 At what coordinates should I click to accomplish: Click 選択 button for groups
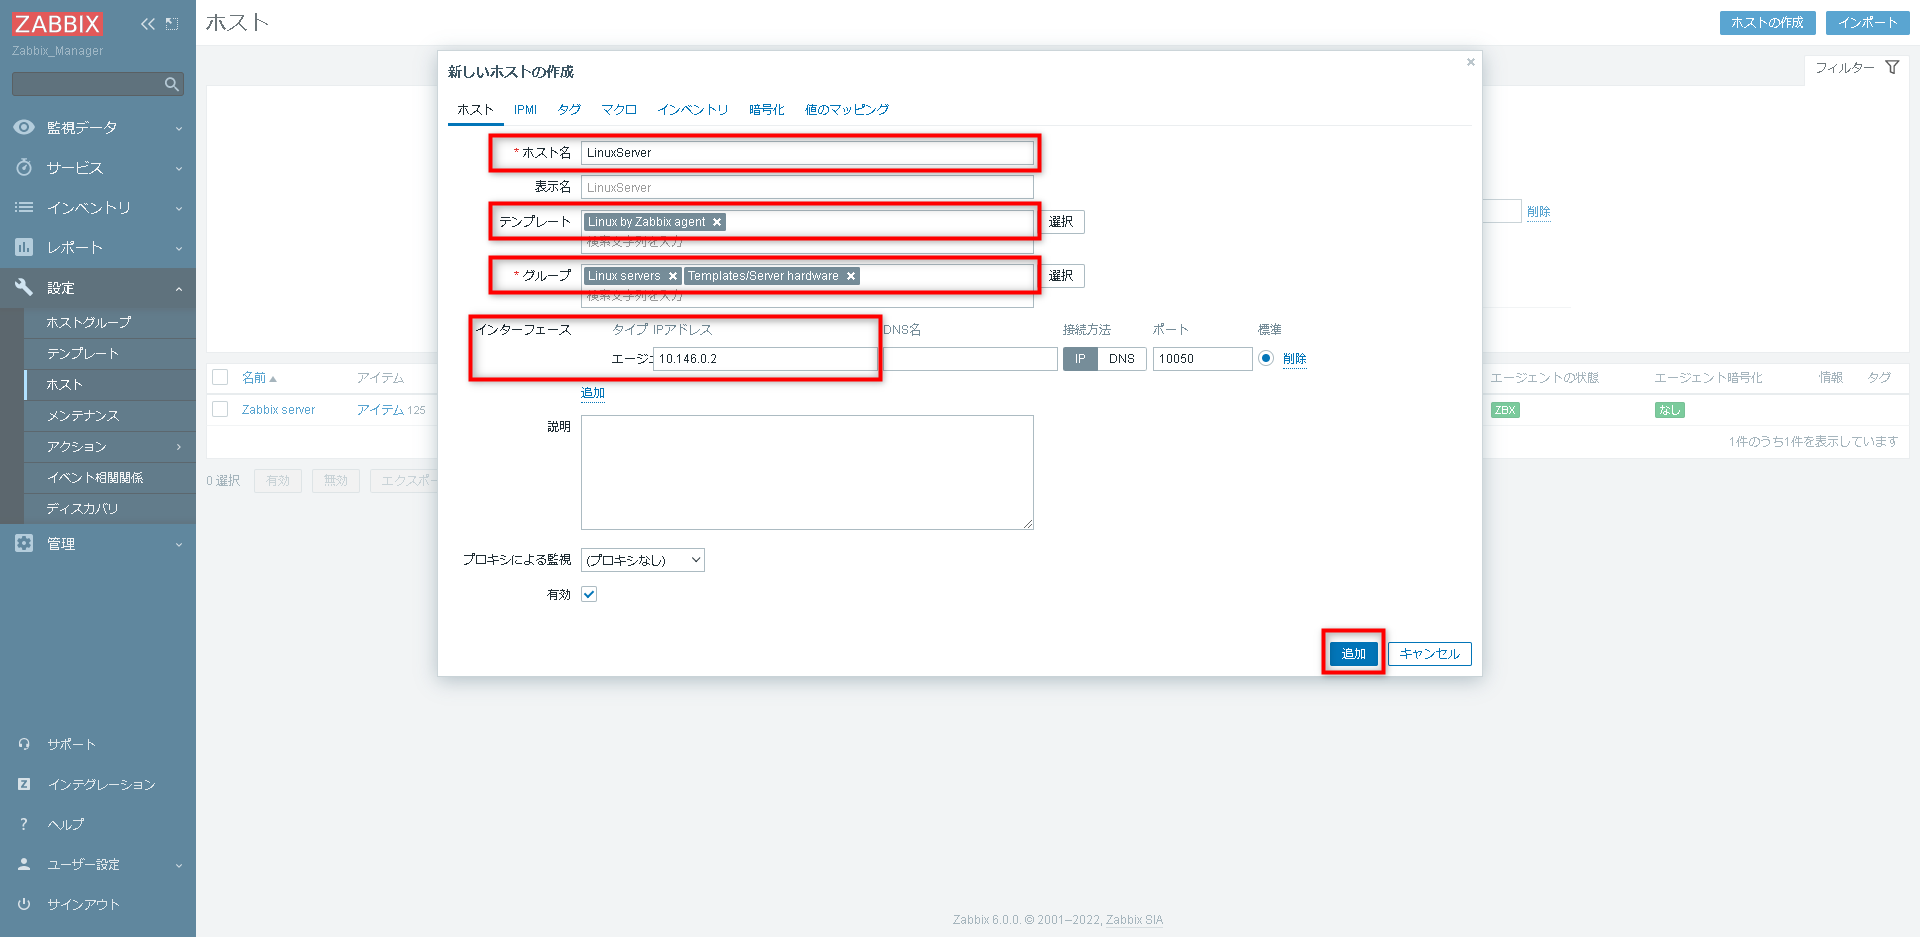pos(1062,276)
